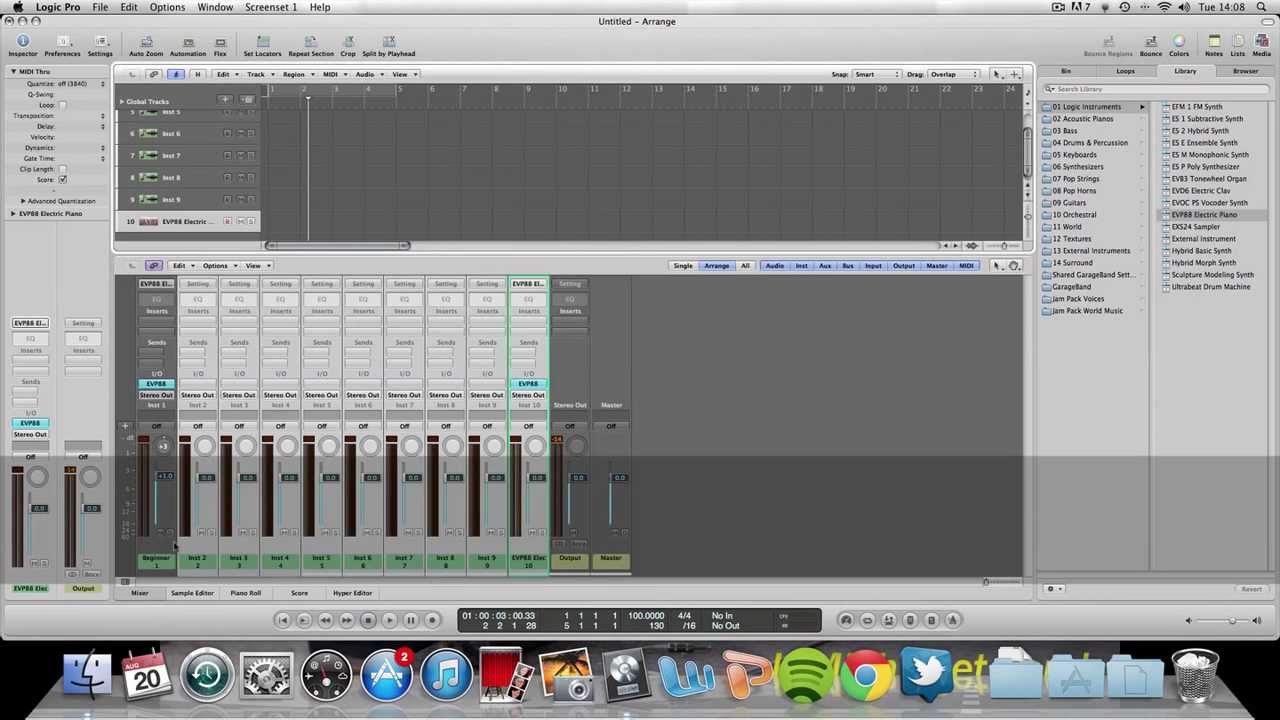This screenshot has width=1280, height=720.
Task: Switch to the Bin tab
Action: coord(1066,71)
